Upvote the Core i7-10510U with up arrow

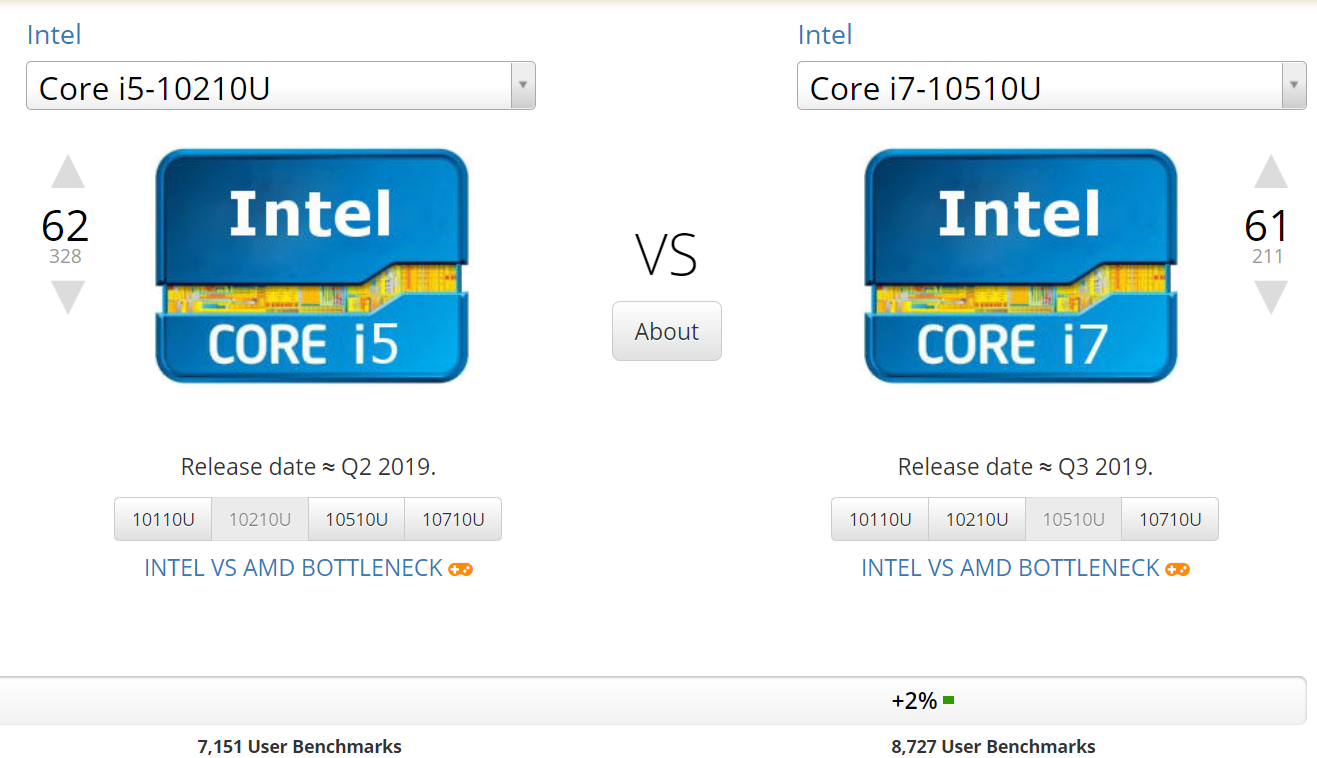coord(1271,172)
